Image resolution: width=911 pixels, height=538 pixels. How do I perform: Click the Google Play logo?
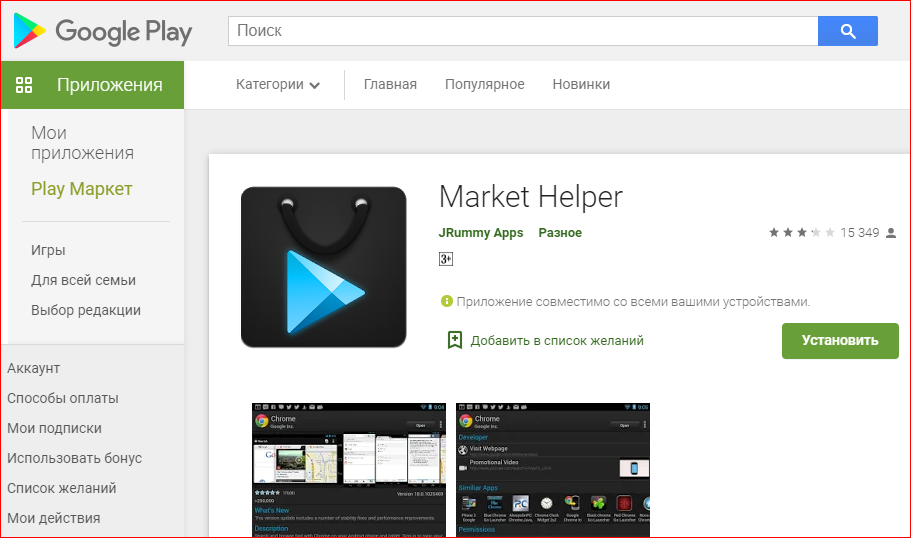coord(103,31)
